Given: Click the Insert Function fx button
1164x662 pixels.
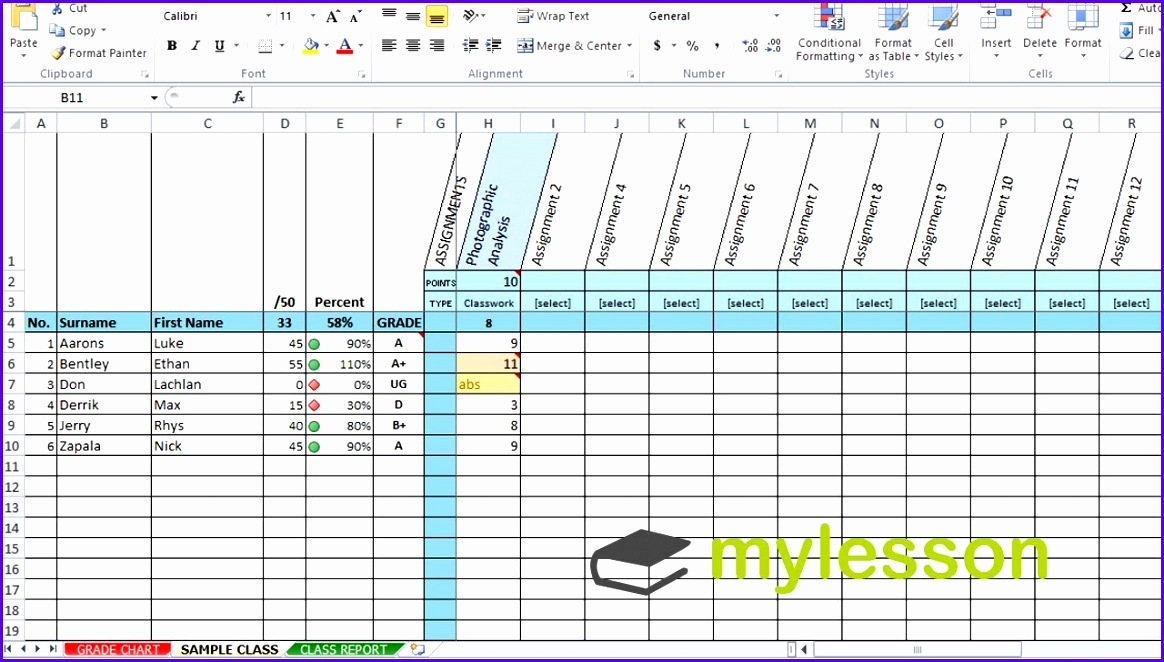Looking at the screenshot, I should [x=239, y=98].
